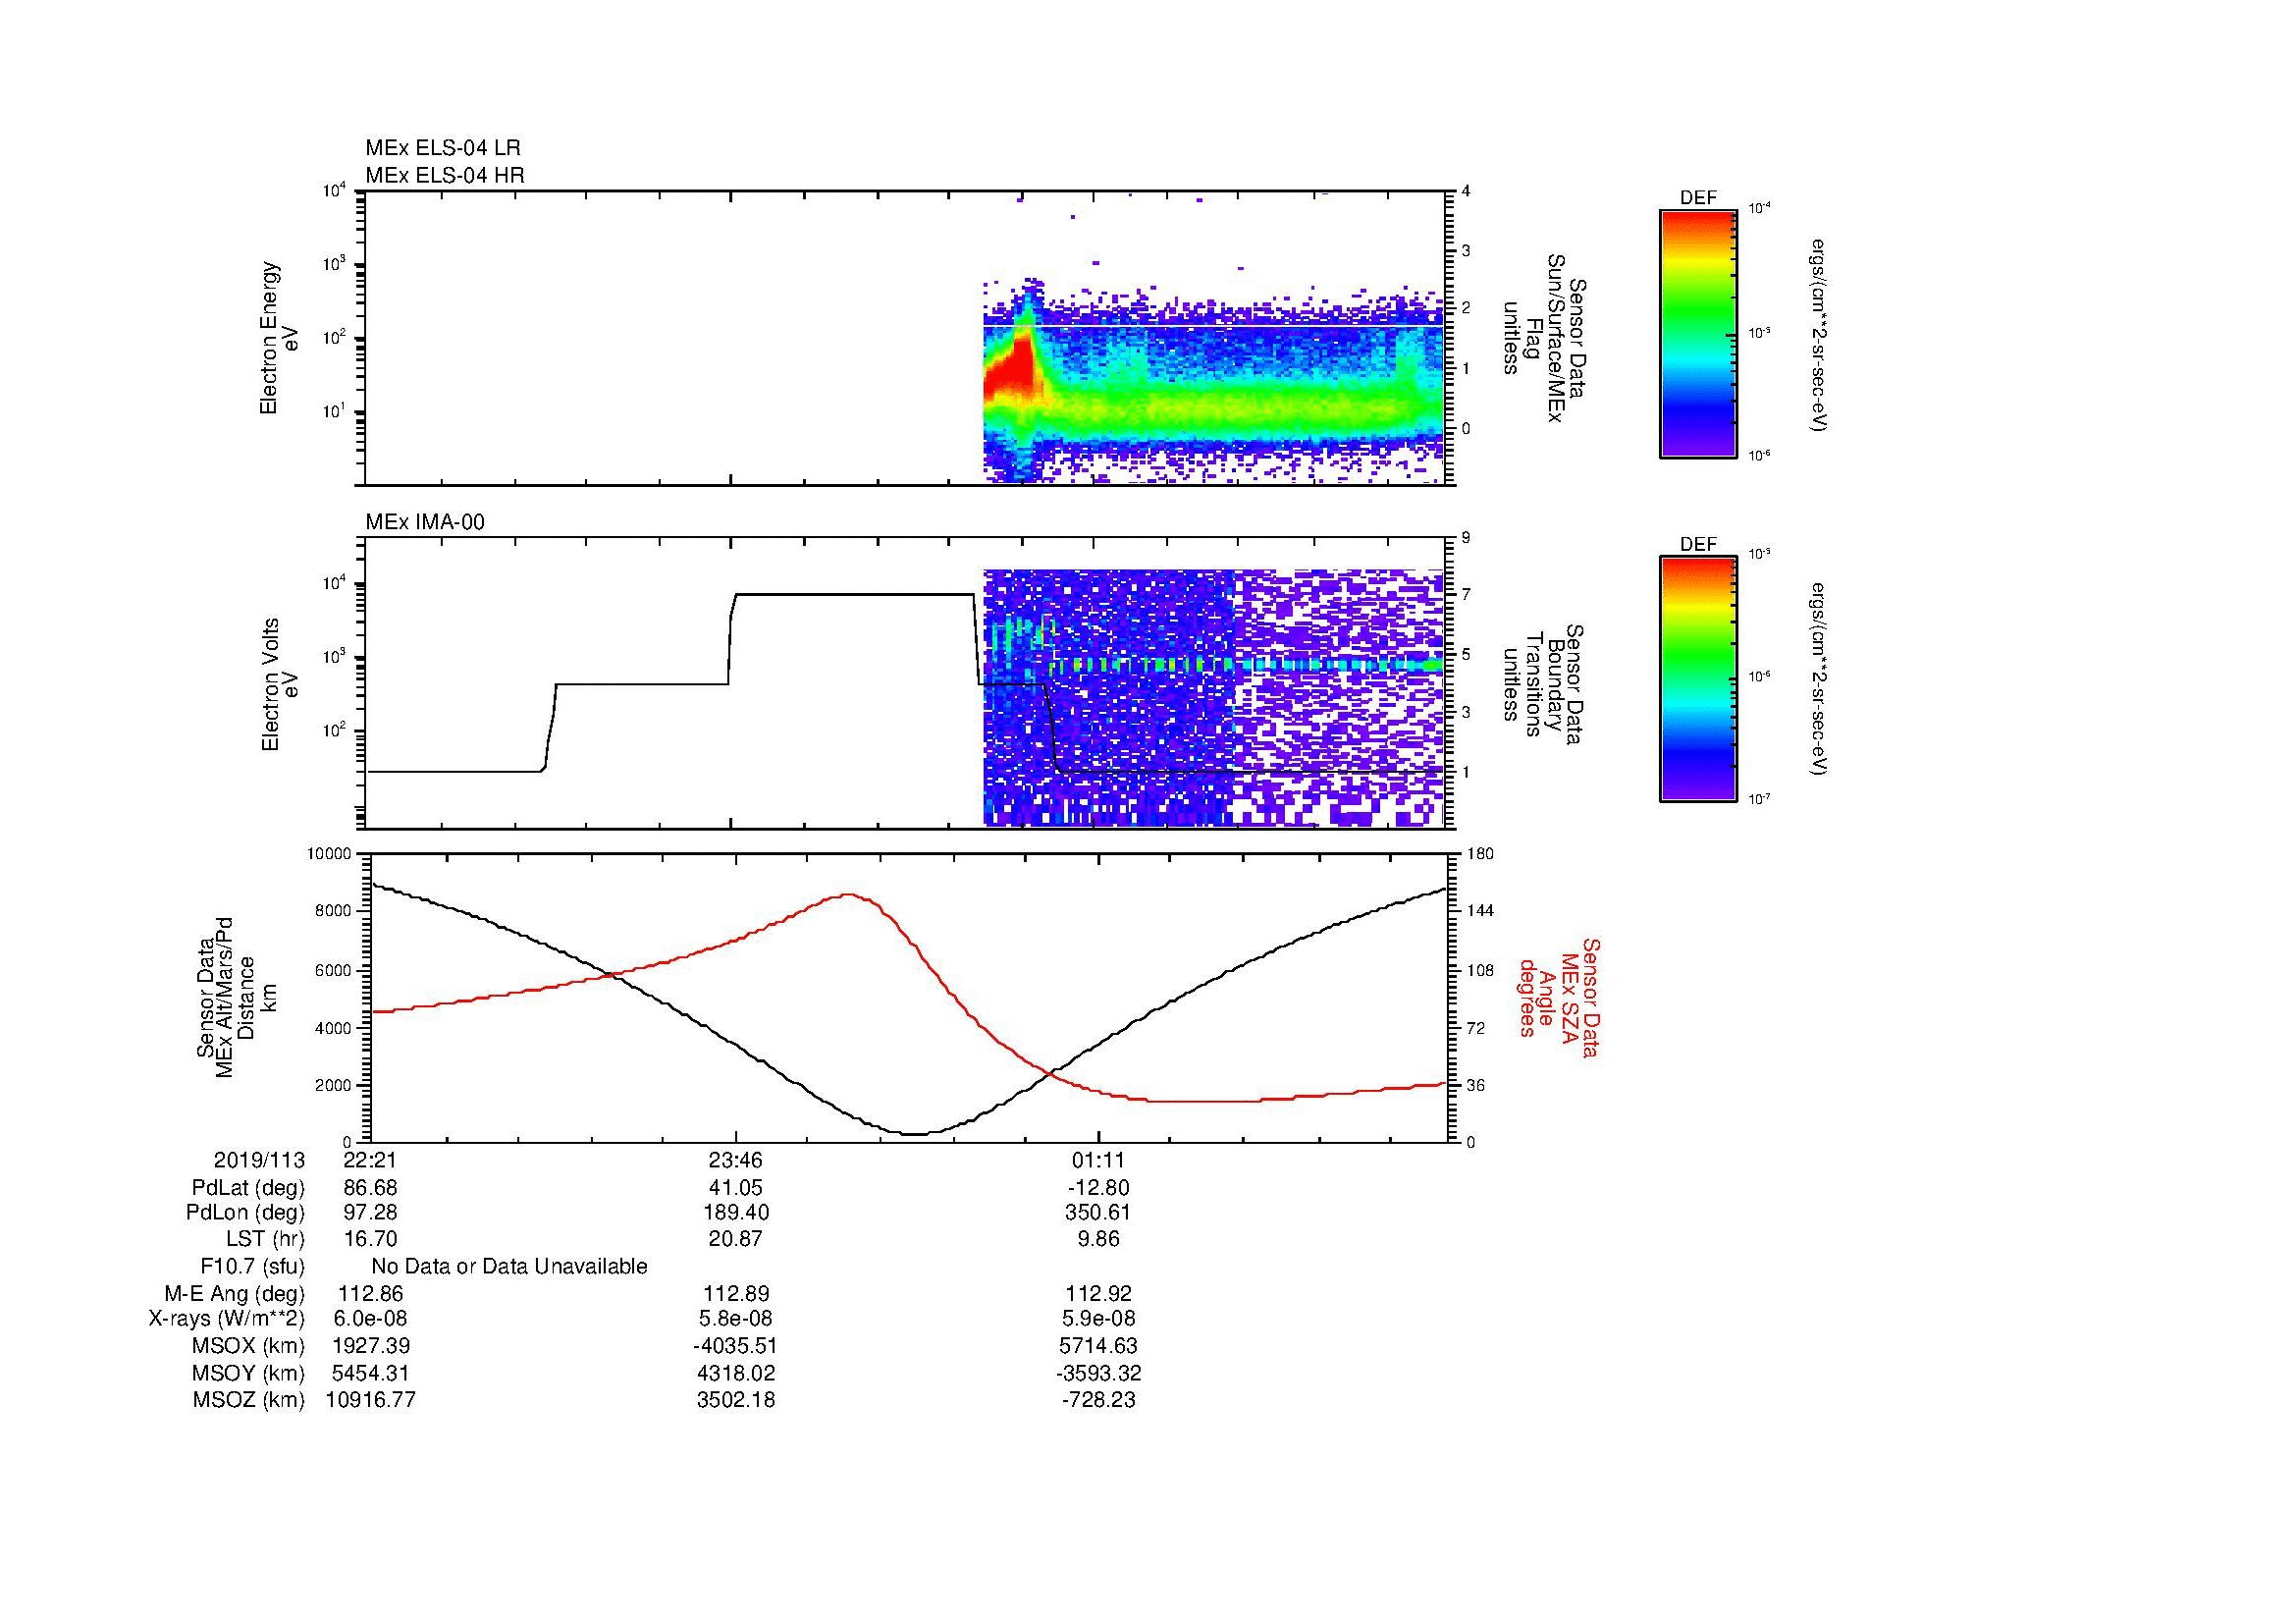
Task: Click the 'MSOY (km)' row label
Action: (x=249, y=1374)
